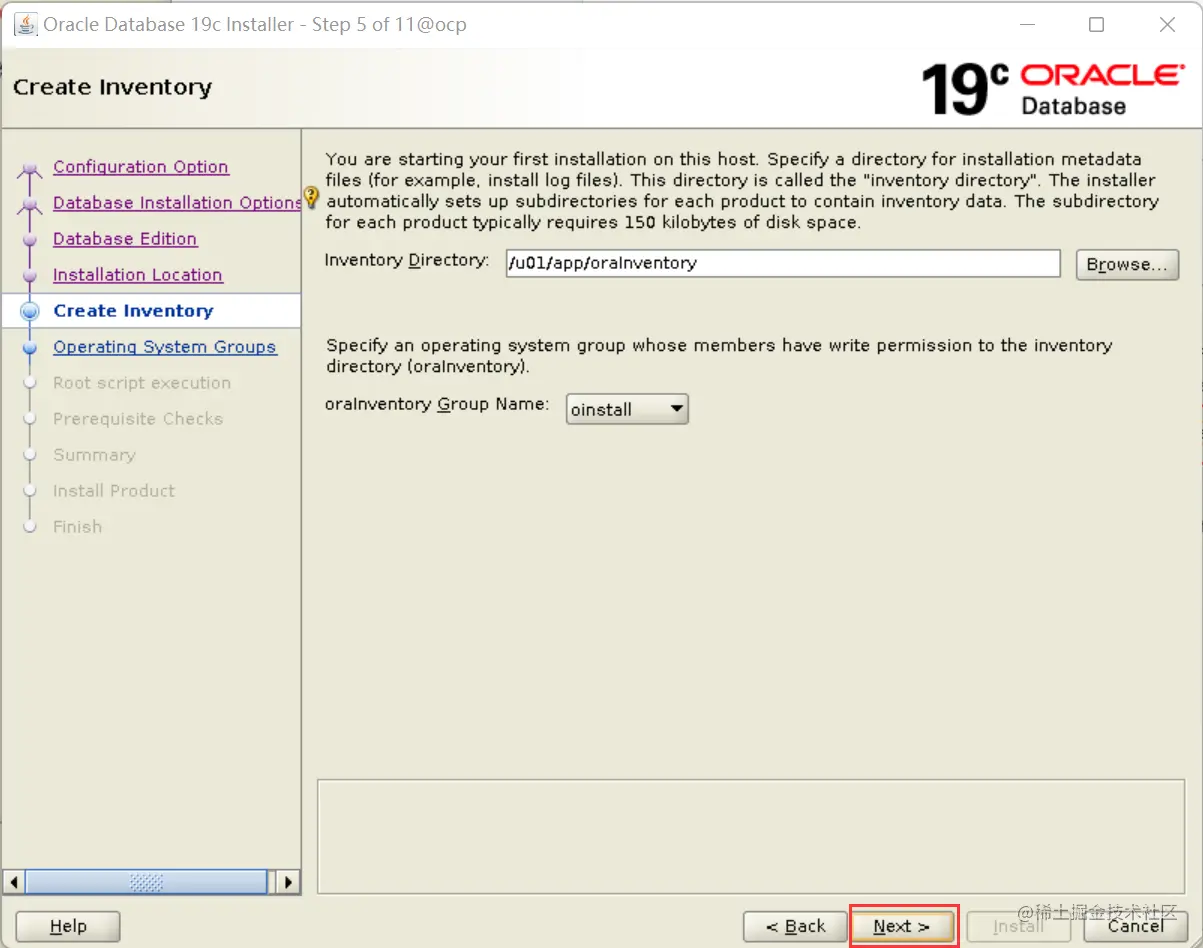Click the Operating System Groups step bullet
1203x948 pixels.
tap(30, 347)
